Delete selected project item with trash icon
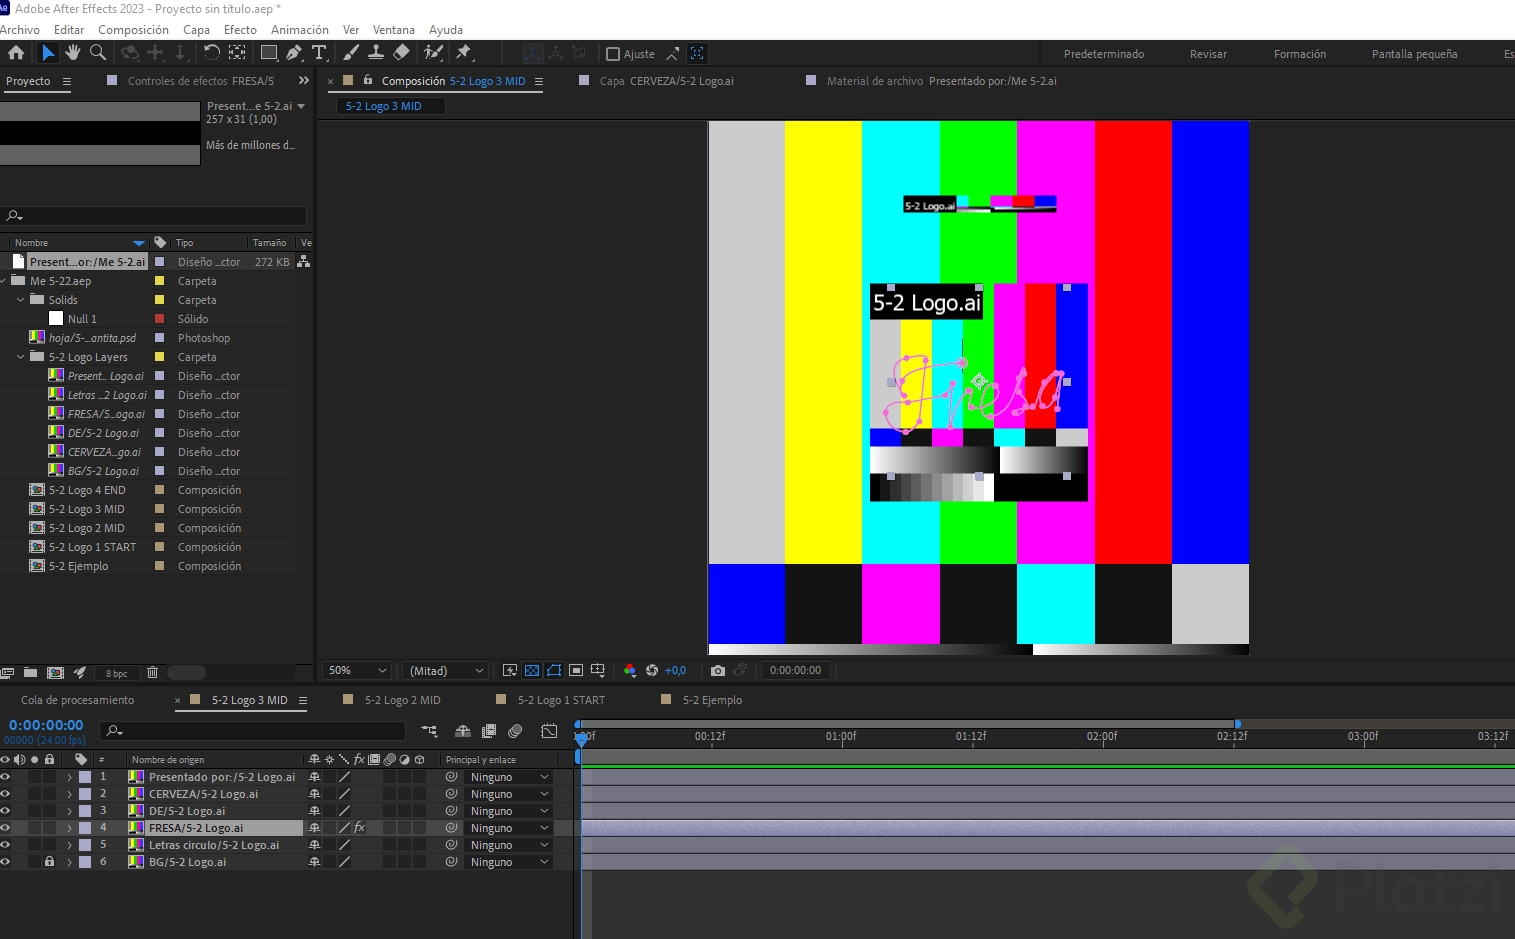This screenshot has width=1515, height=939. [x=152, y=673]
